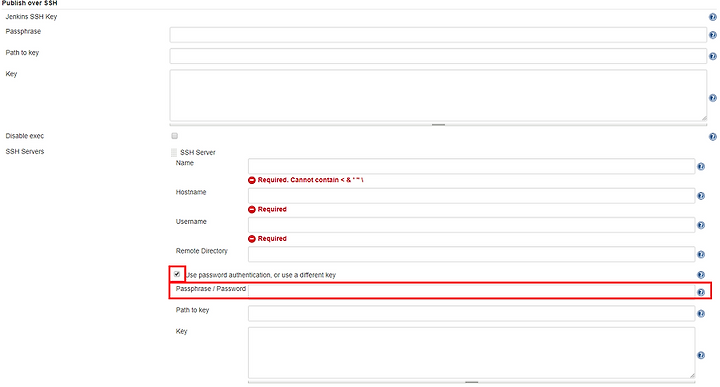Screen dimensions: 720x387
Task: Click the Passphrase / Password input
Action: point(472,291)
